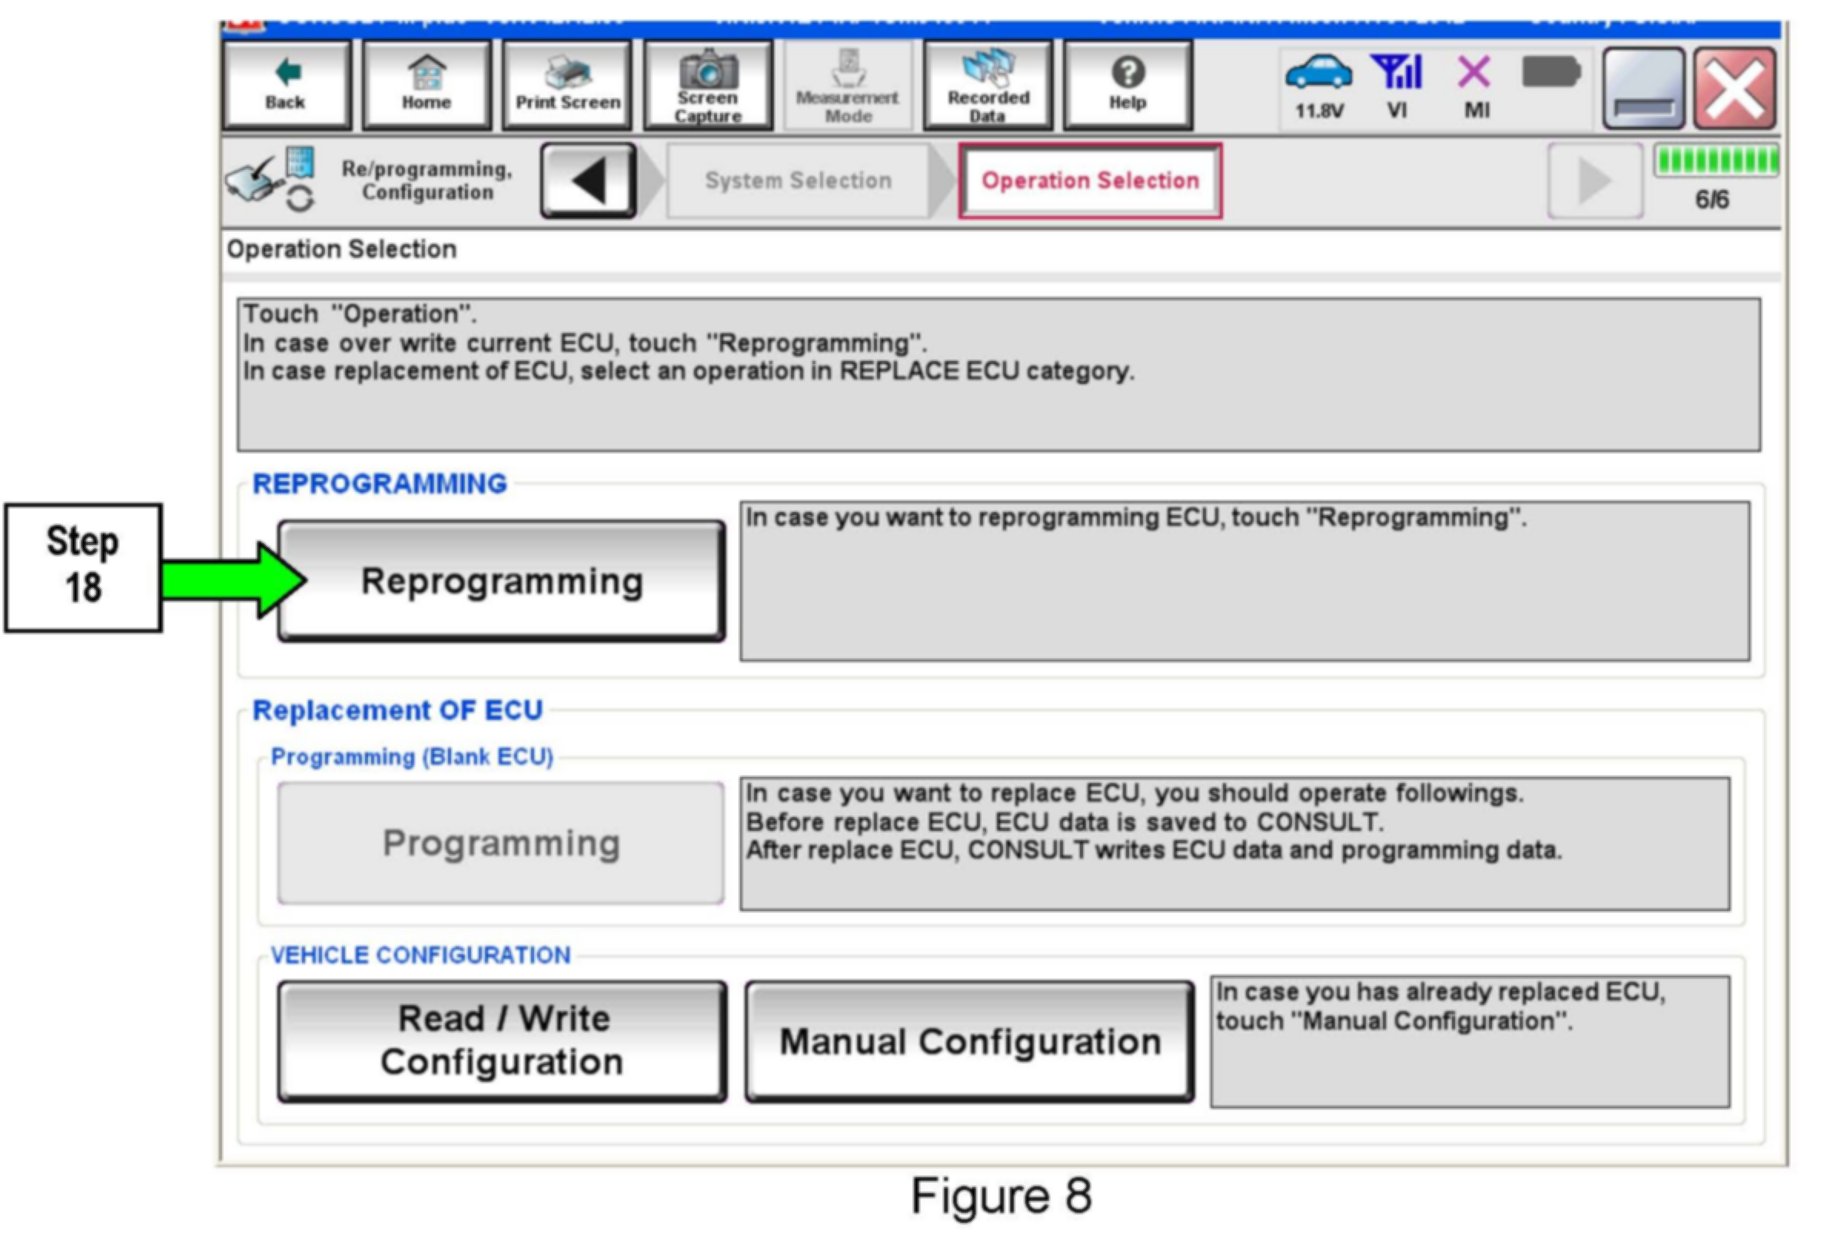Viewport: 1821px width, 1237px height.
Task: Open Measurement Mode from toolbar
Action: click(848, 84)
